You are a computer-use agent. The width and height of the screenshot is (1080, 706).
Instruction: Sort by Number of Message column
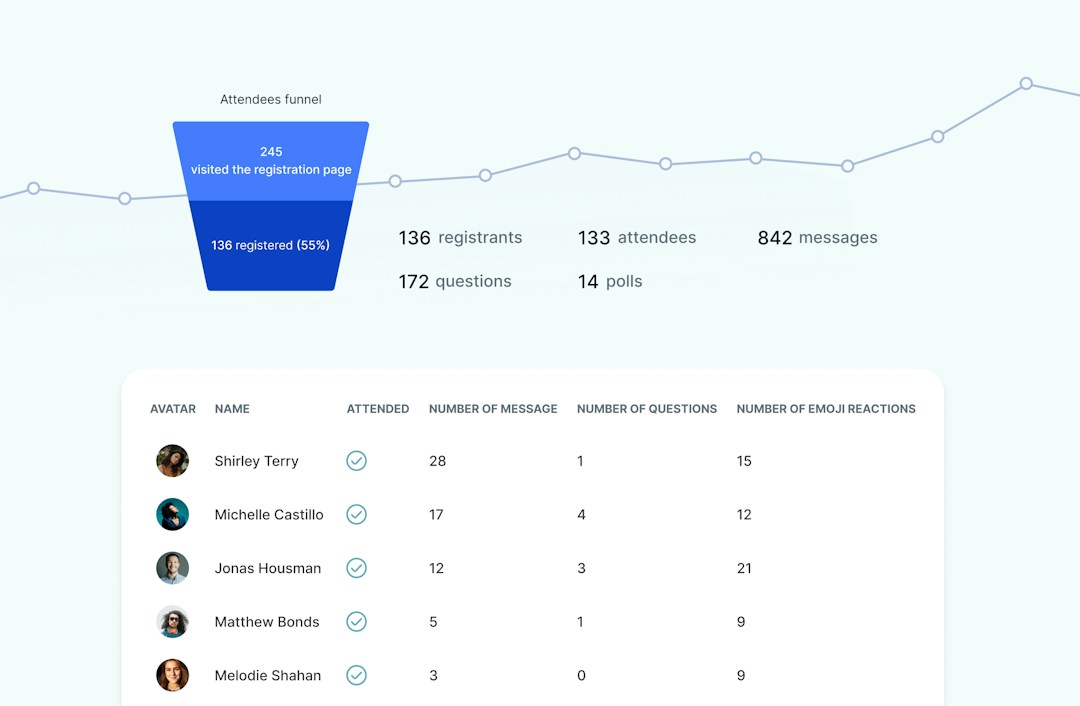(x=493, y=409)
